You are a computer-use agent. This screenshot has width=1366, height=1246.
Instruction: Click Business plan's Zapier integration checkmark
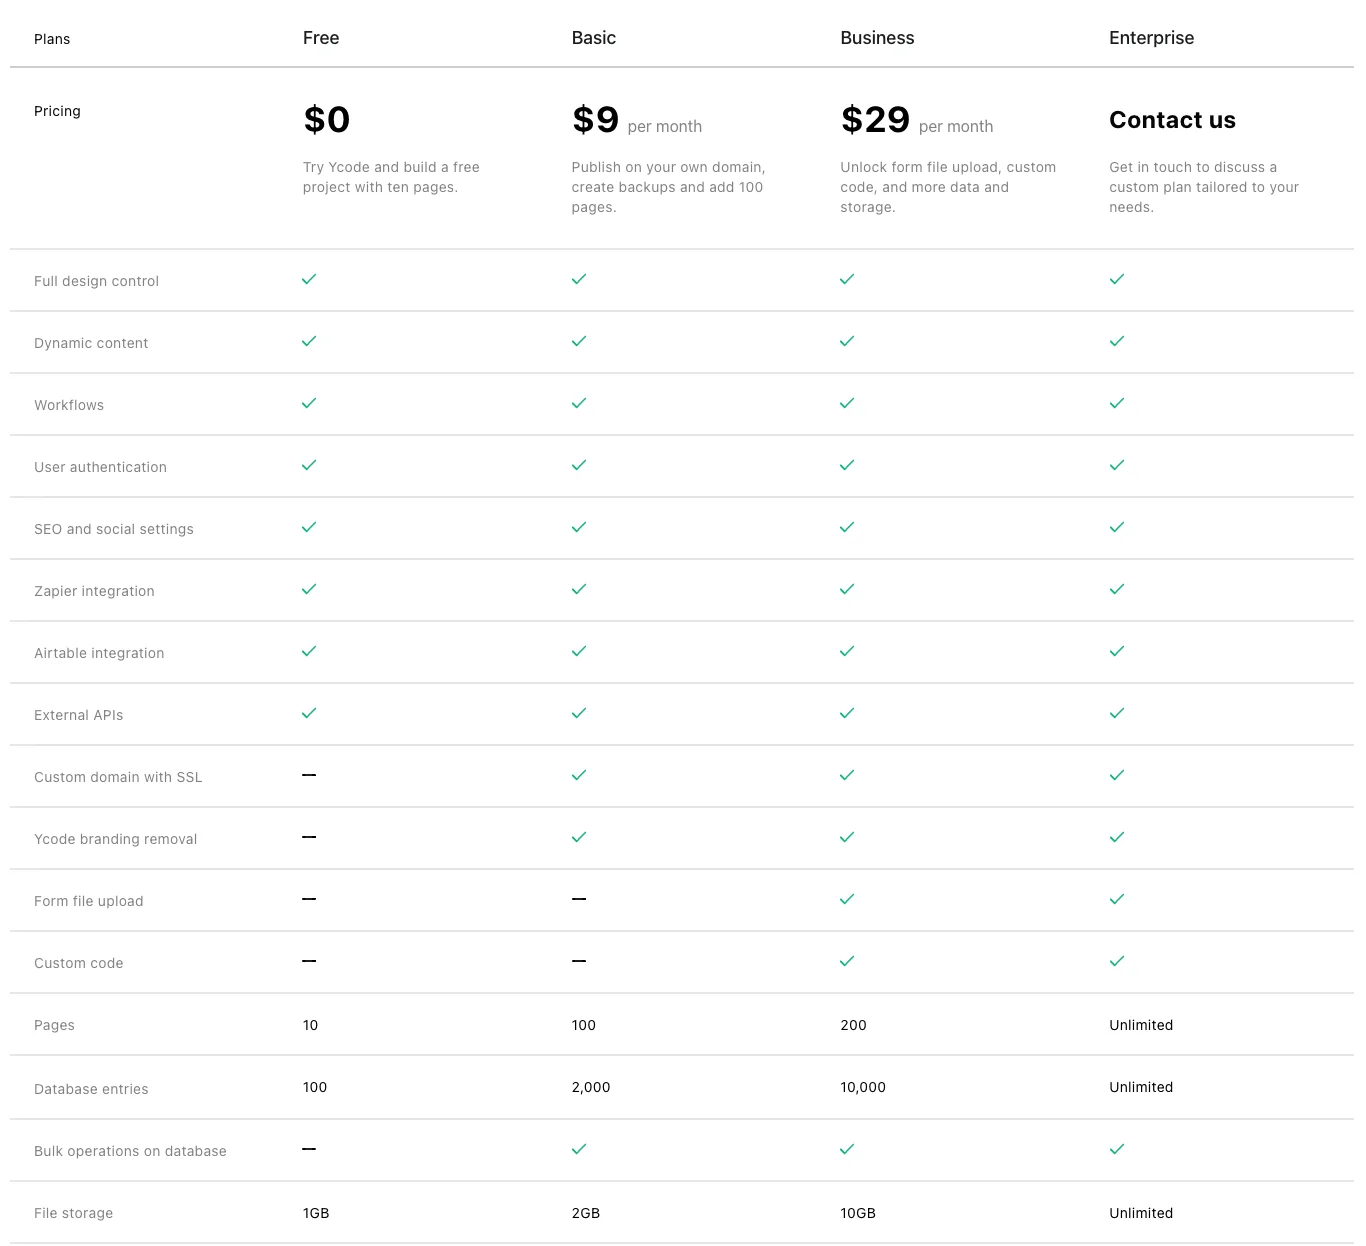[x=847, y=589]
